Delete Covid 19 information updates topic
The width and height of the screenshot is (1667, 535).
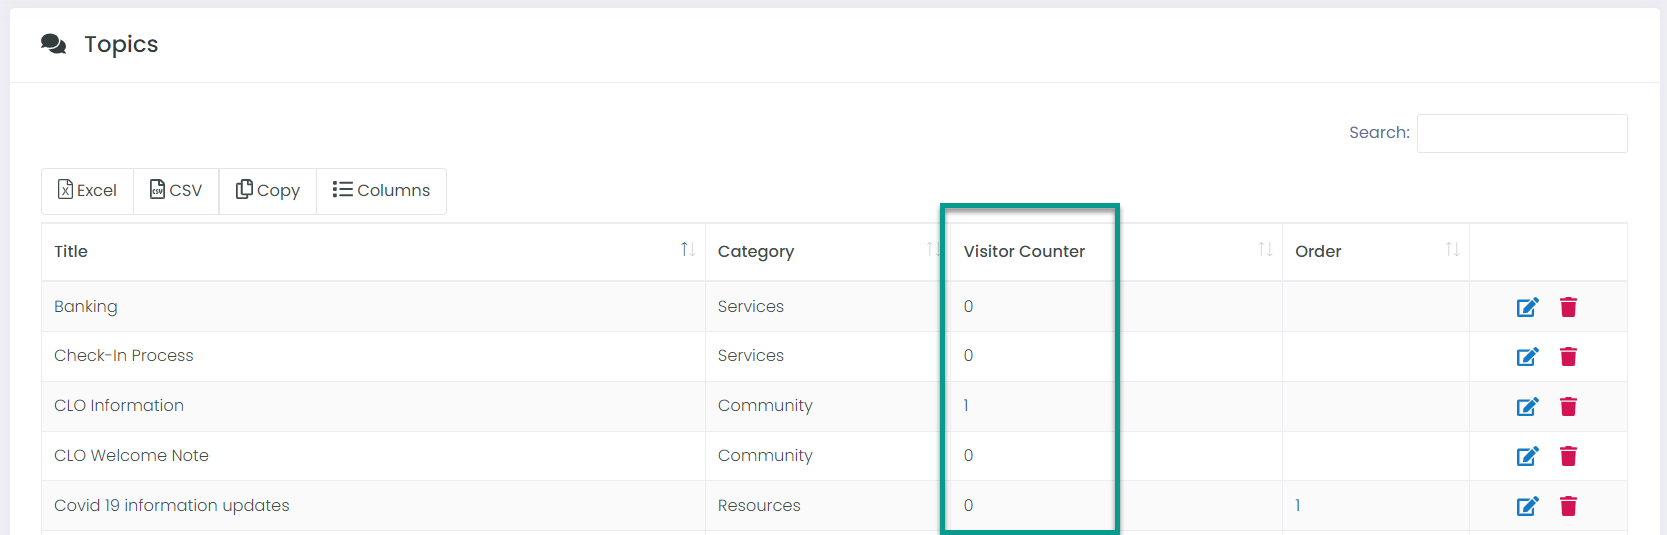click(1568, 506)
